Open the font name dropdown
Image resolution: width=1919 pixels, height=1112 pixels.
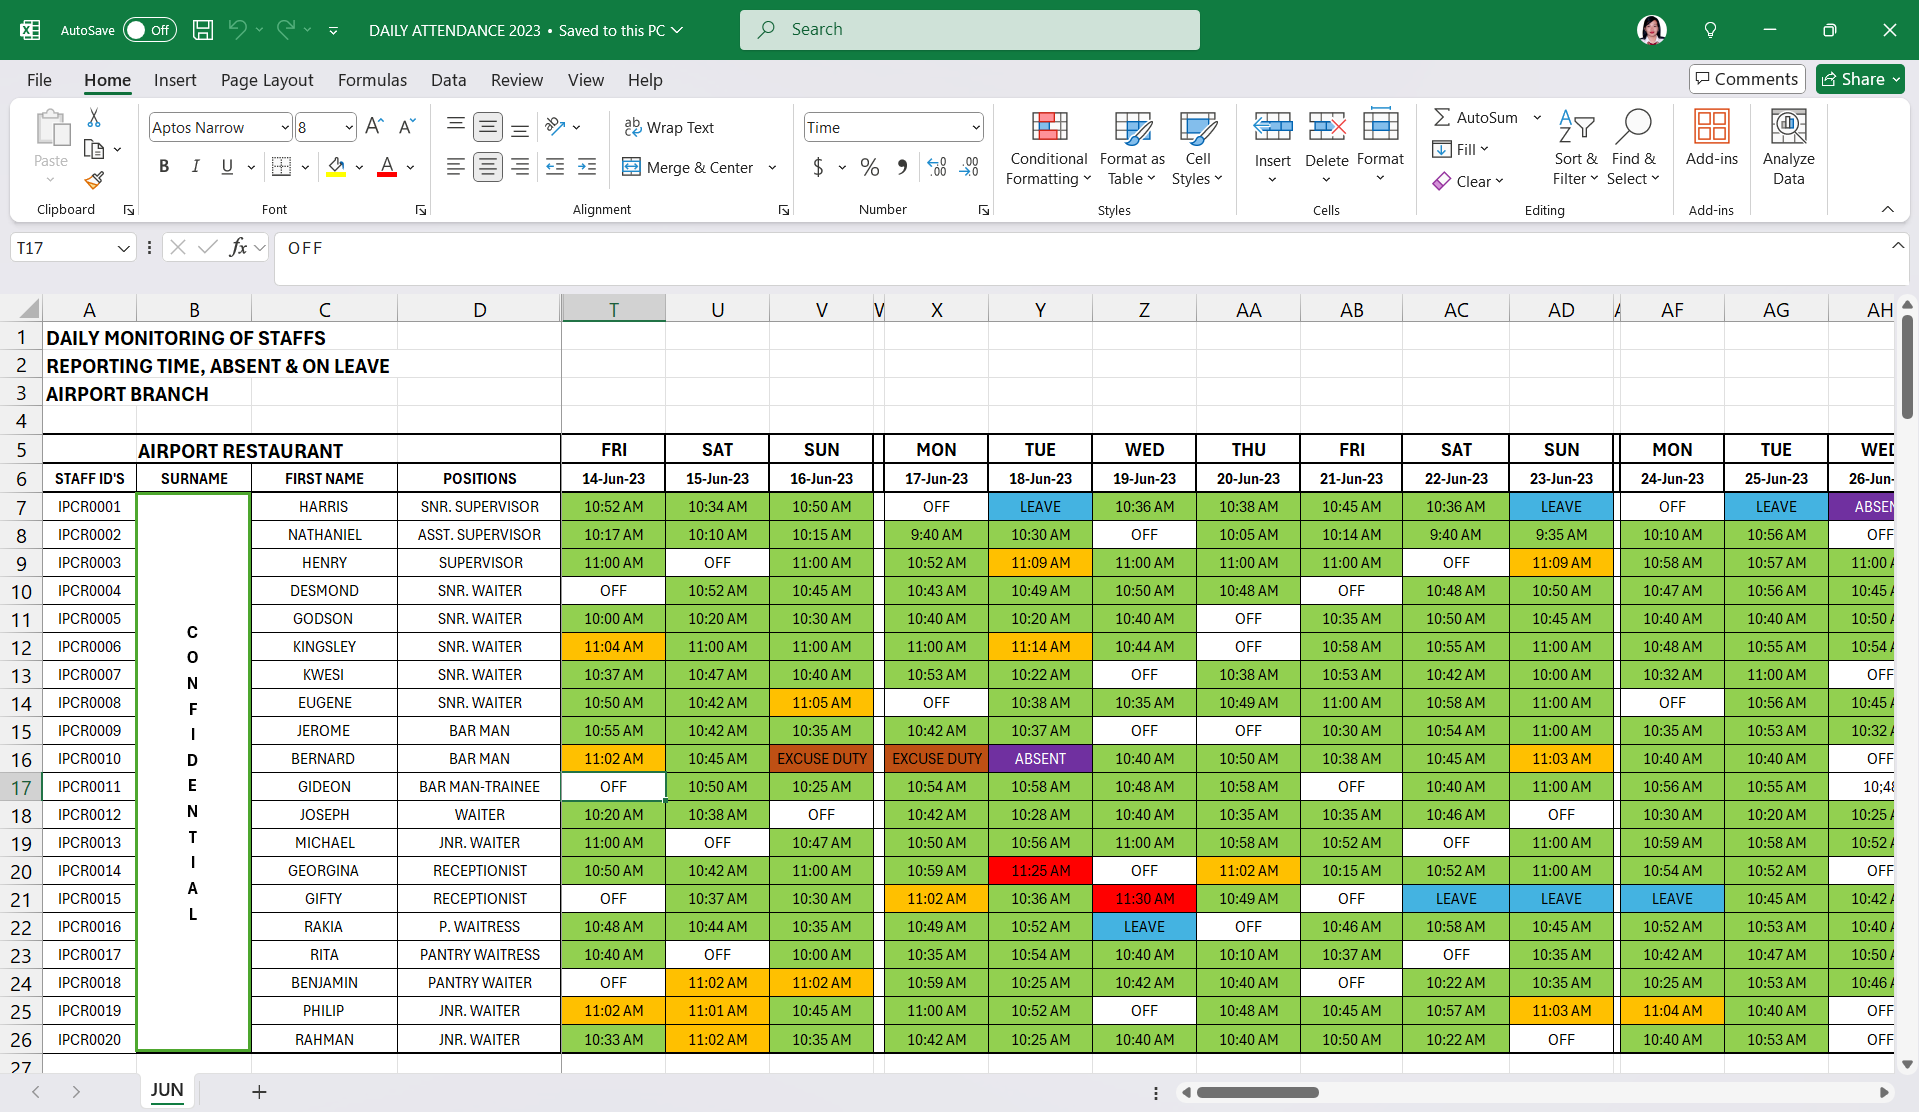point(285,127)
